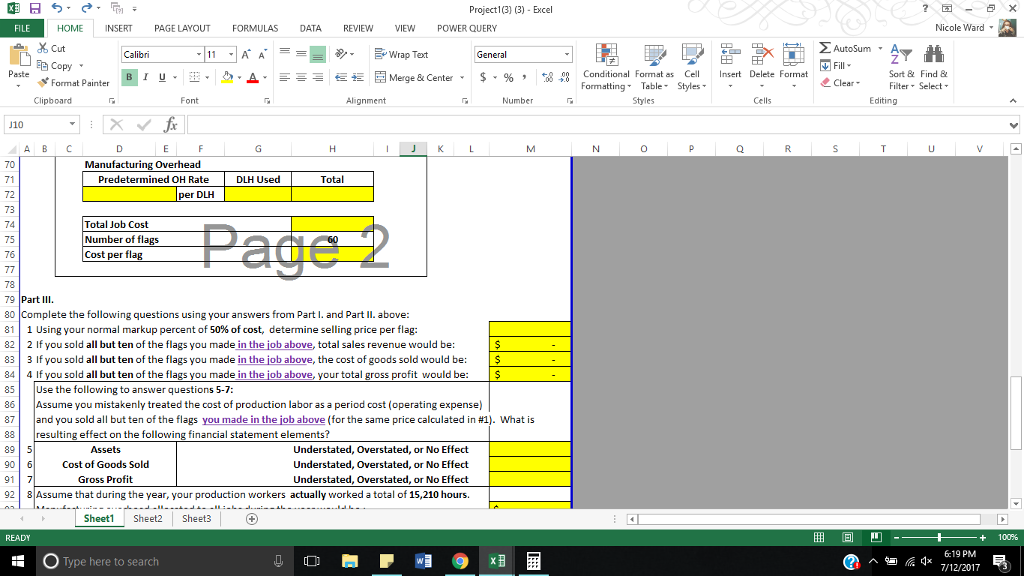Apply the yellow fill color
1024x576 pixels.
pos(227,77)
